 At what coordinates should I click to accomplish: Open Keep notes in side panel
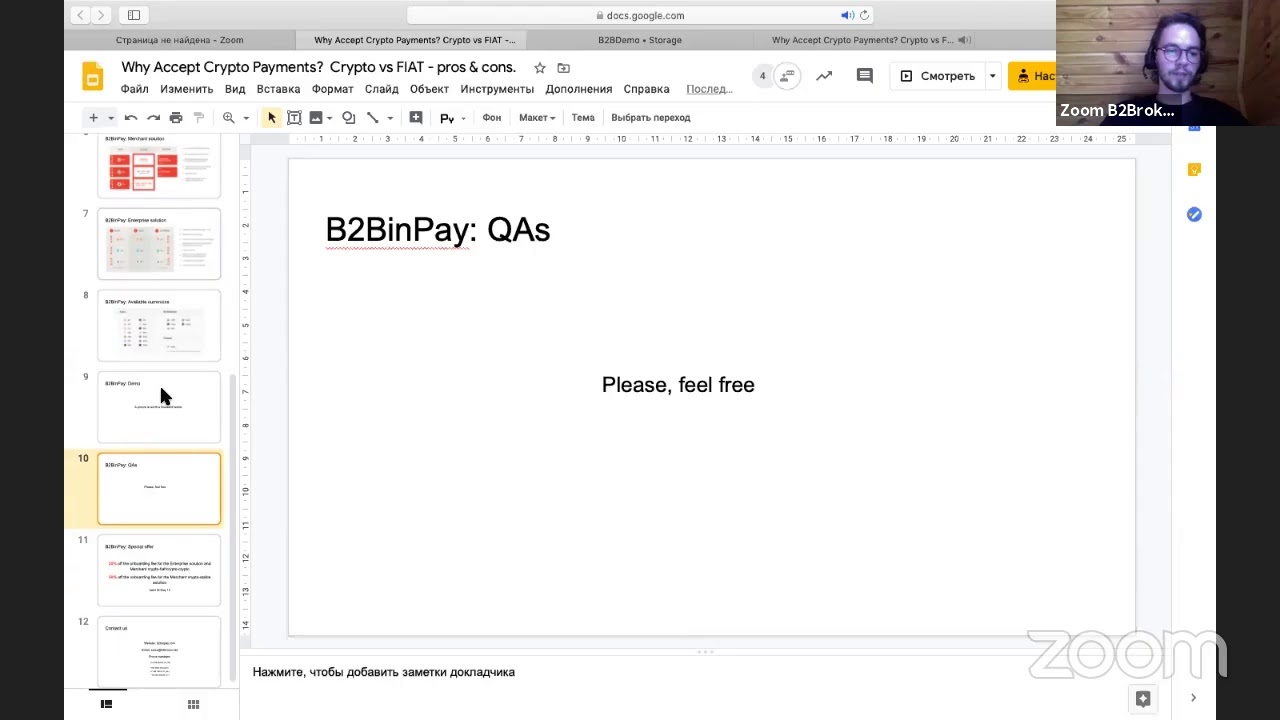[x=1194, y=170]
